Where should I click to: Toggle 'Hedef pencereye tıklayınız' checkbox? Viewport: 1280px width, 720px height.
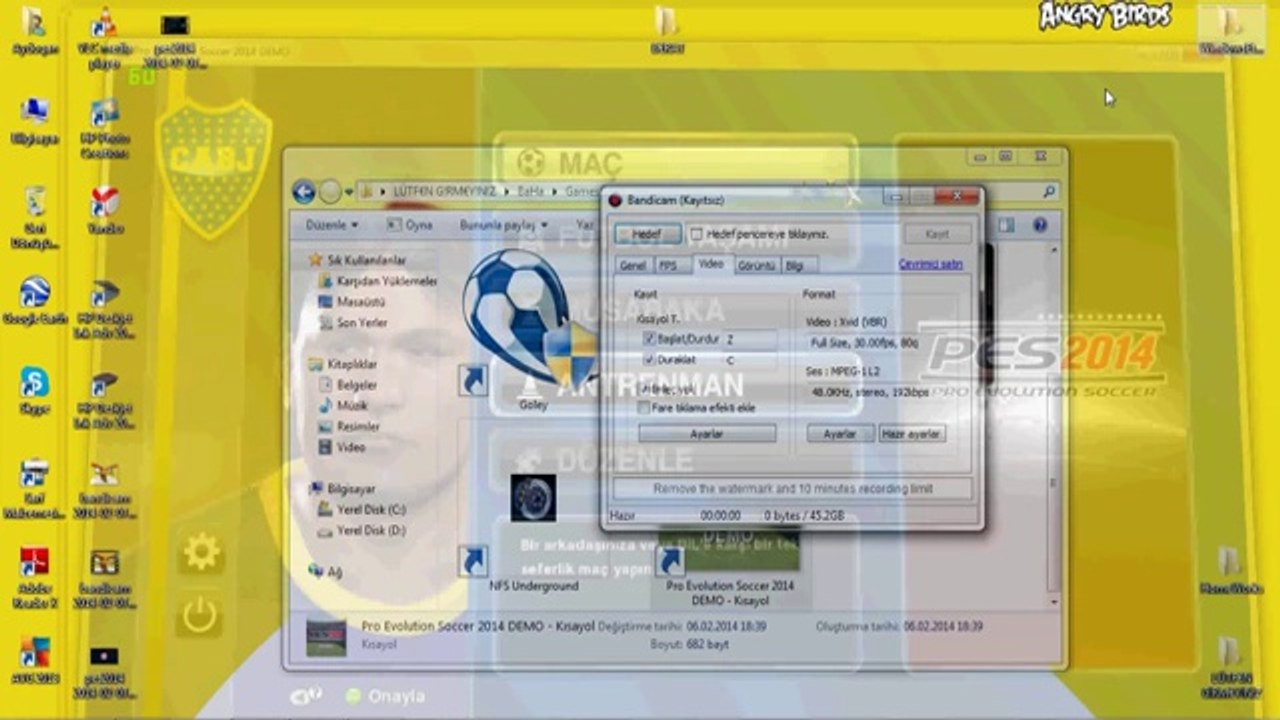696,234
